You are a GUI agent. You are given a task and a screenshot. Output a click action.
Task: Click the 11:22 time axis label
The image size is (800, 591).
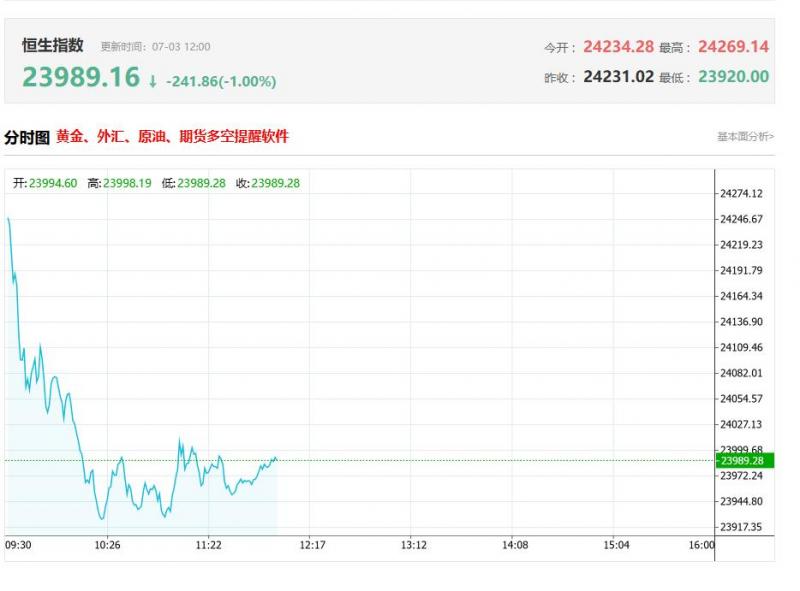209,545
